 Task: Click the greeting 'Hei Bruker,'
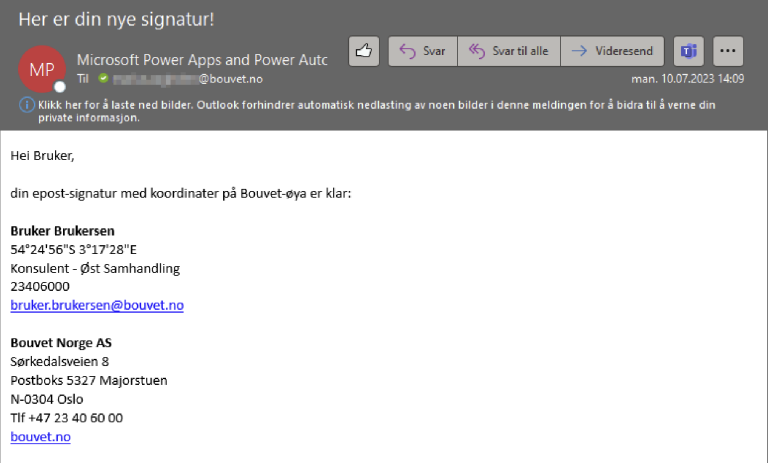coord(43,156)
